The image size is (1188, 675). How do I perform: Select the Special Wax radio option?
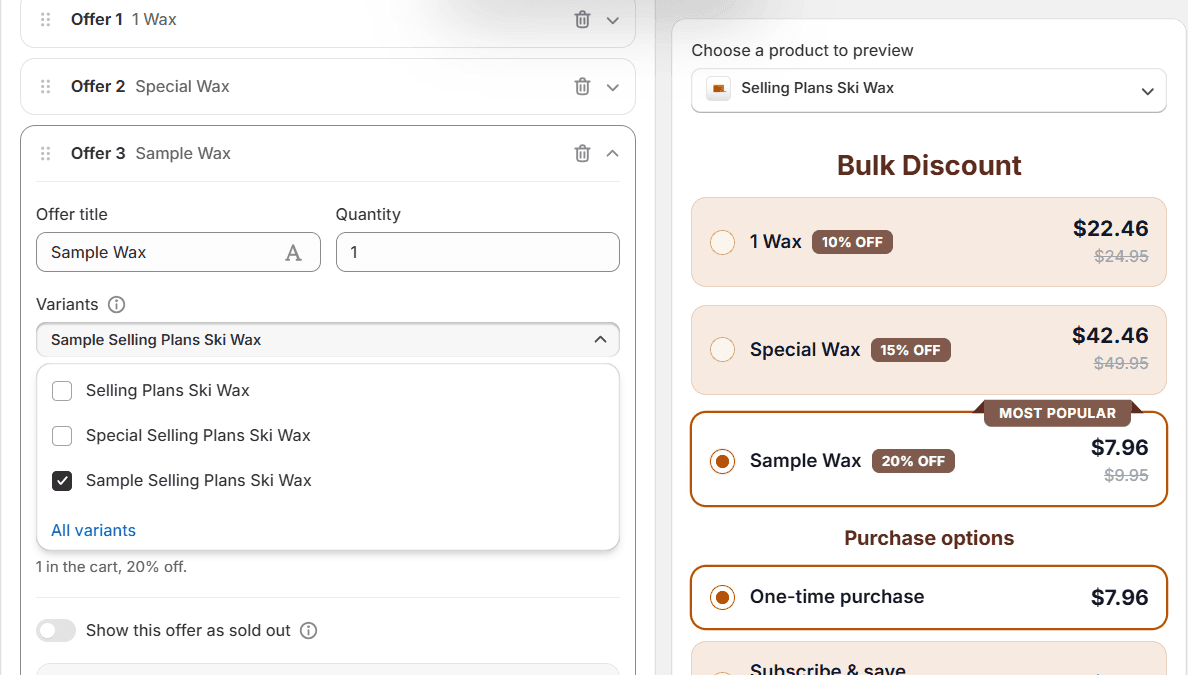tap(723, 349)
